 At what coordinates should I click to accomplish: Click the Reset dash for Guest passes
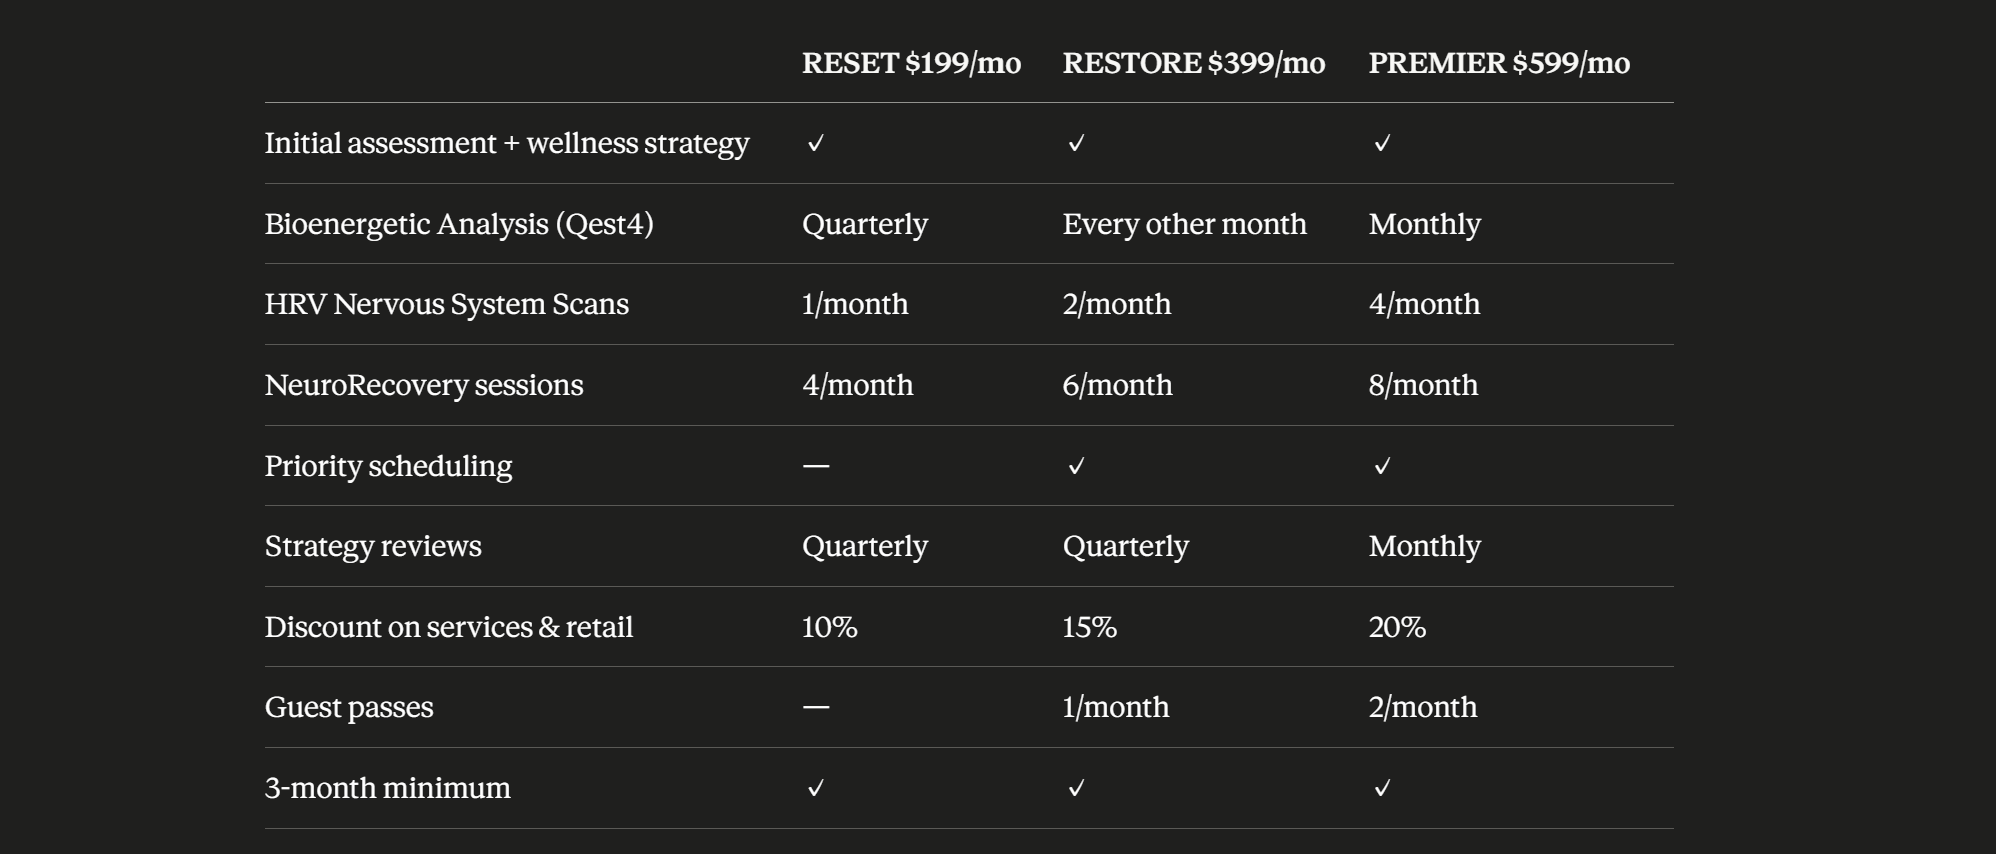coord(816,707)
